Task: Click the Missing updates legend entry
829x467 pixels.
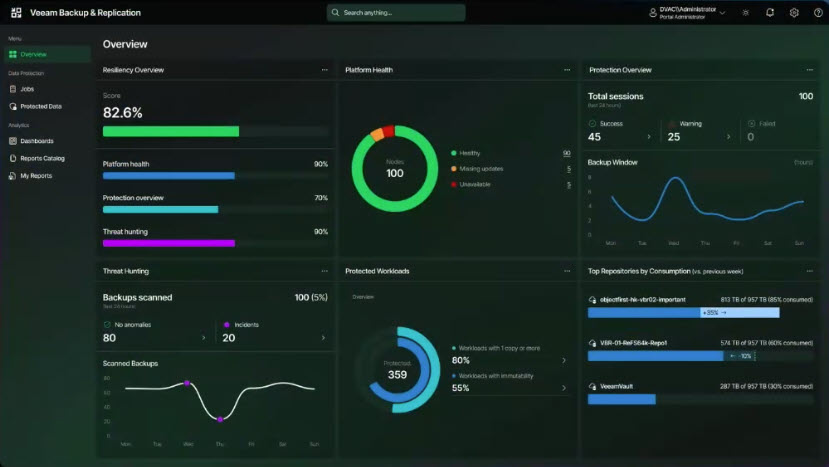Action: point(477,169)
